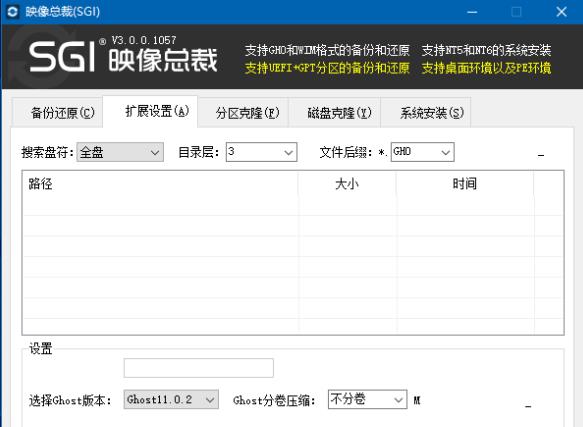This screenshot has width=583, height=427.
Task: Sort the list by 时间 column header
Action: tap(465, 184)
